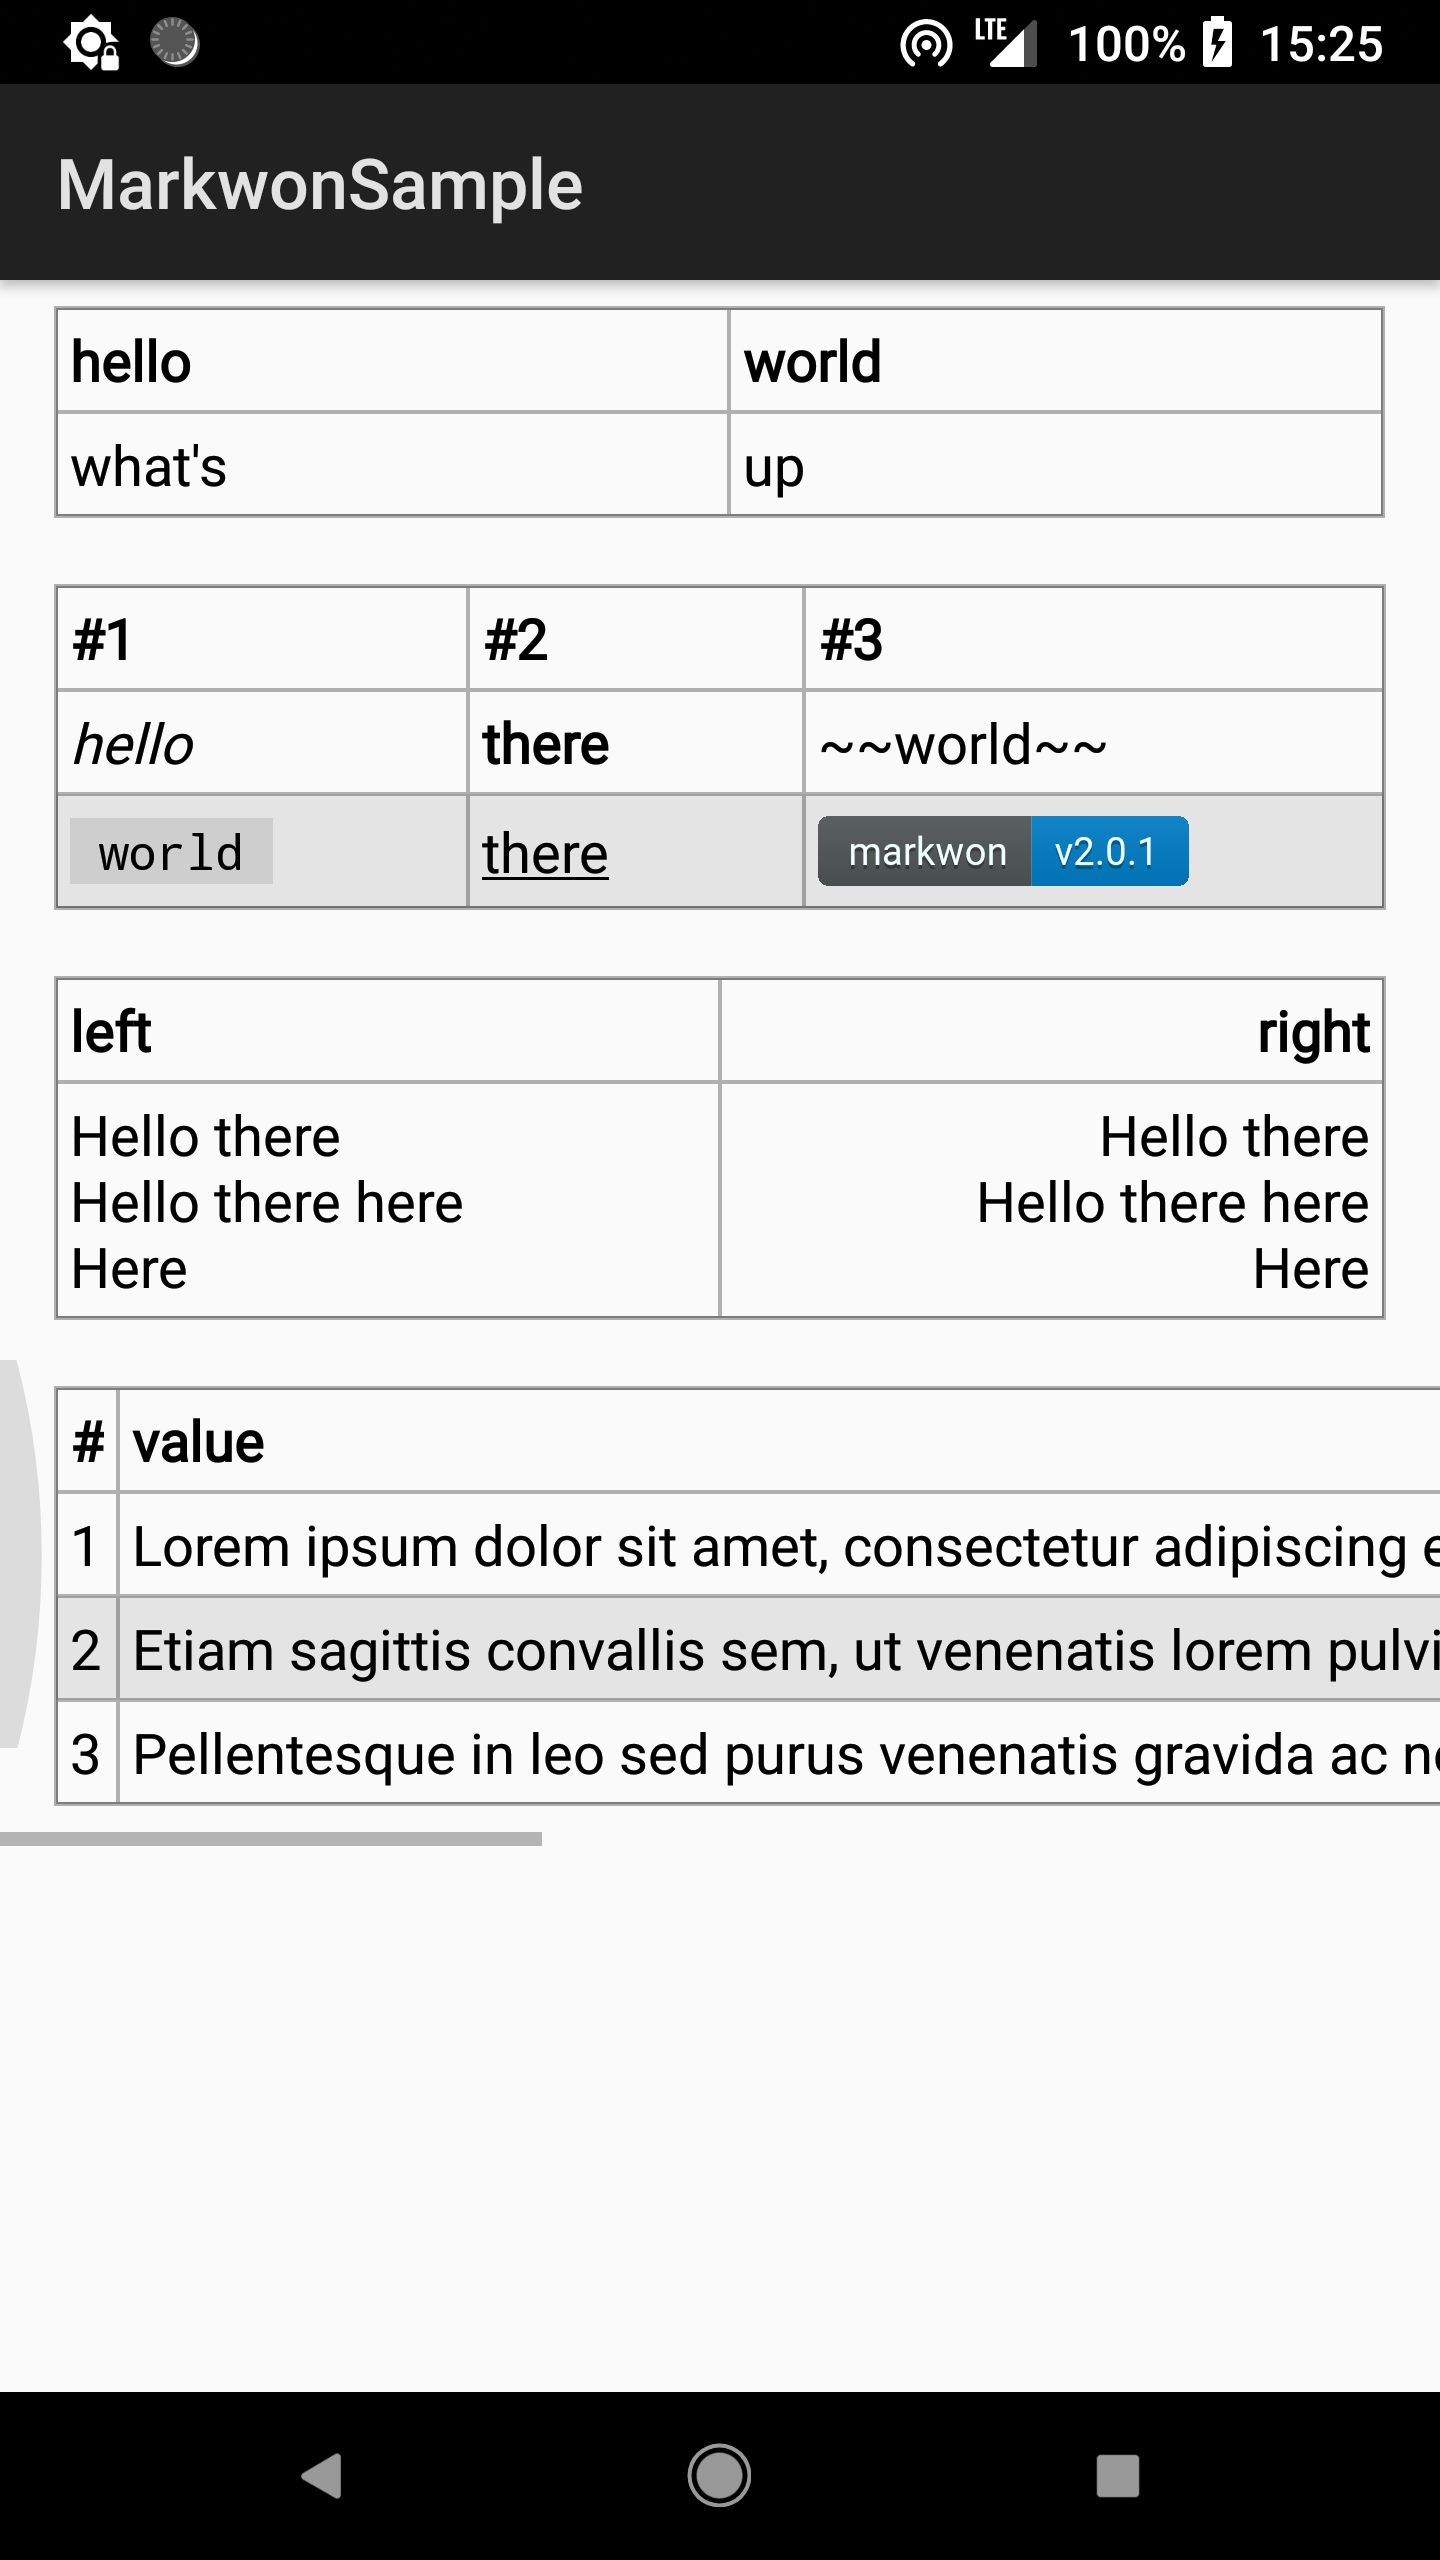Follow the underlined 'there' link

tap(545, 854)
